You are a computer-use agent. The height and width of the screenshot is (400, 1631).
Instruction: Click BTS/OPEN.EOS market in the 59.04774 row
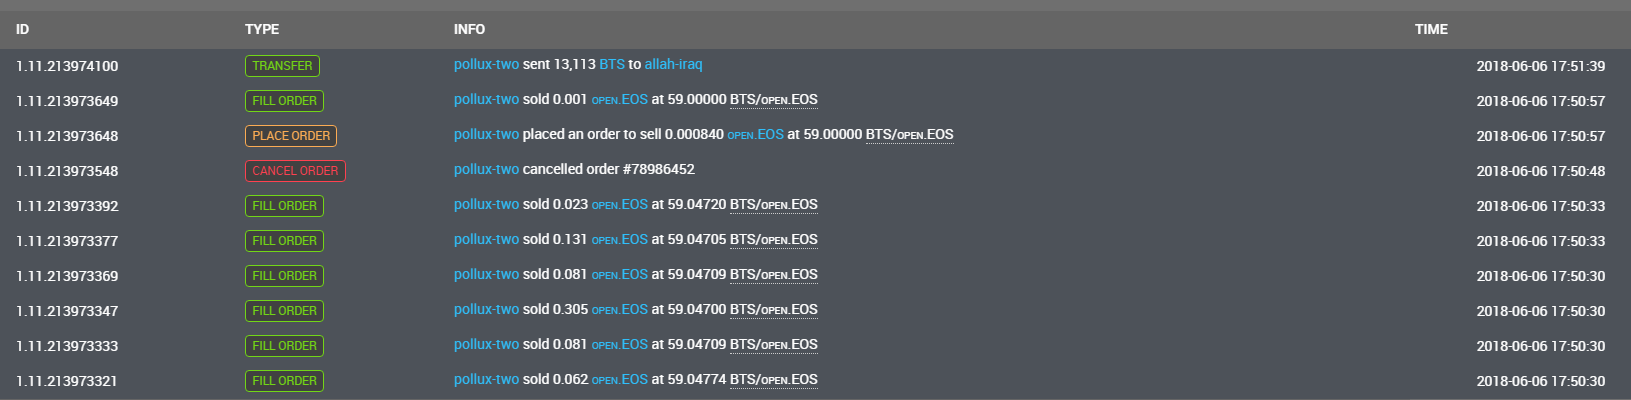click(x=774, y=379)
